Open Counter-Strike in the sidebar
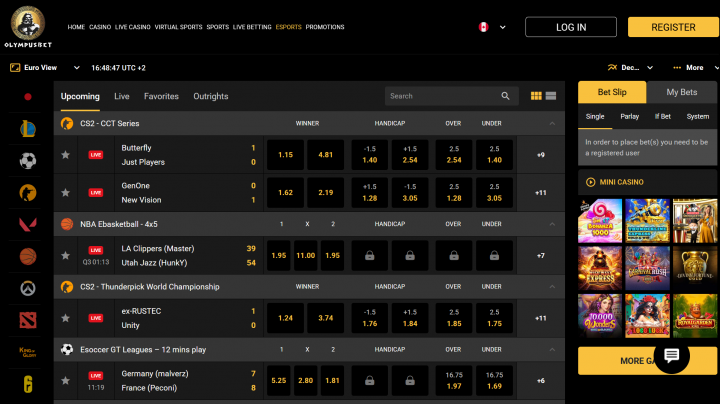720x404 pixels. coord(28,192)
